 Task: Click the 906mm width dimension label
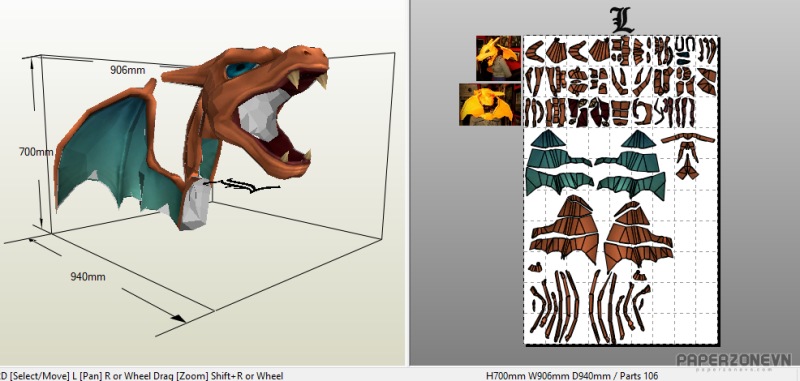click(x=128, y=70)
